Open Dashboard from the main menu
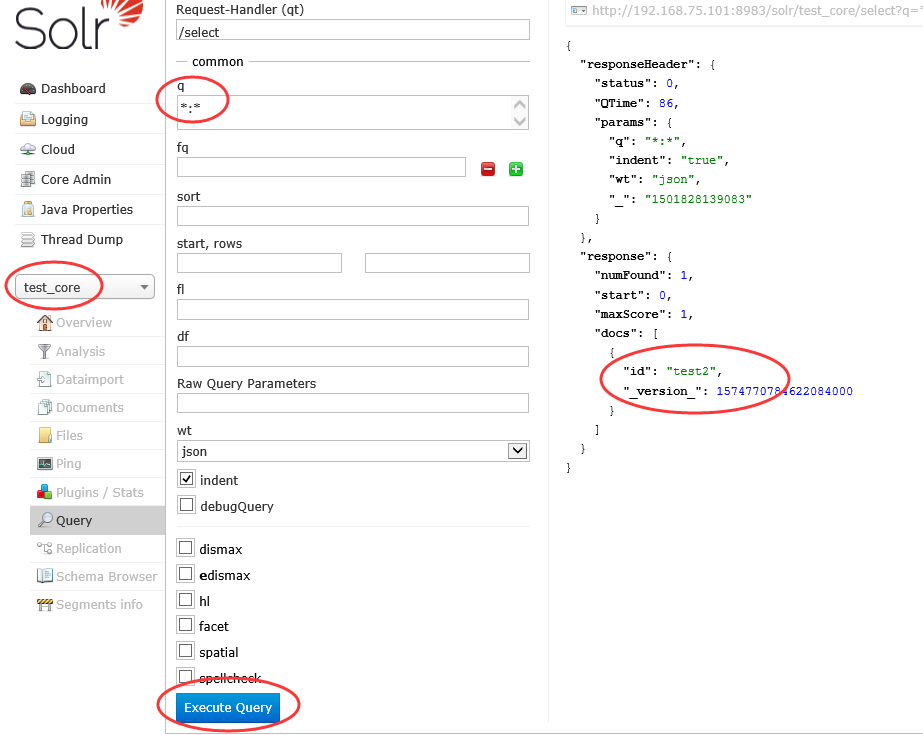The image size is (923, 735). 73,89
